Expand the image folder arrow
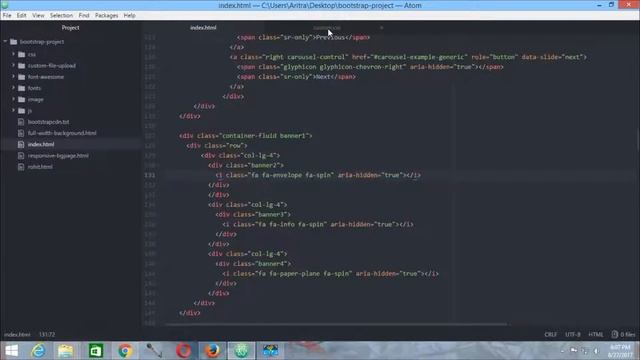The height and width of the screenshot is (360, 640). (x=13, y=99)
